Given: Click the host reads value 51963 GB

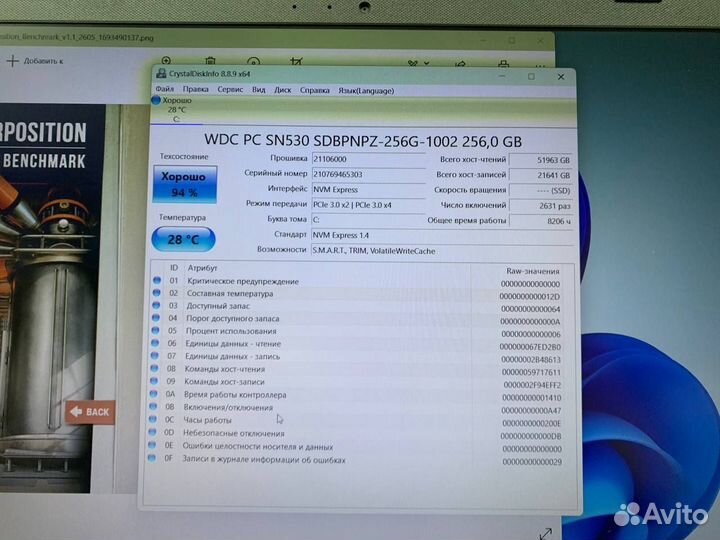Looking at the screenshot, I should [541, 160].
